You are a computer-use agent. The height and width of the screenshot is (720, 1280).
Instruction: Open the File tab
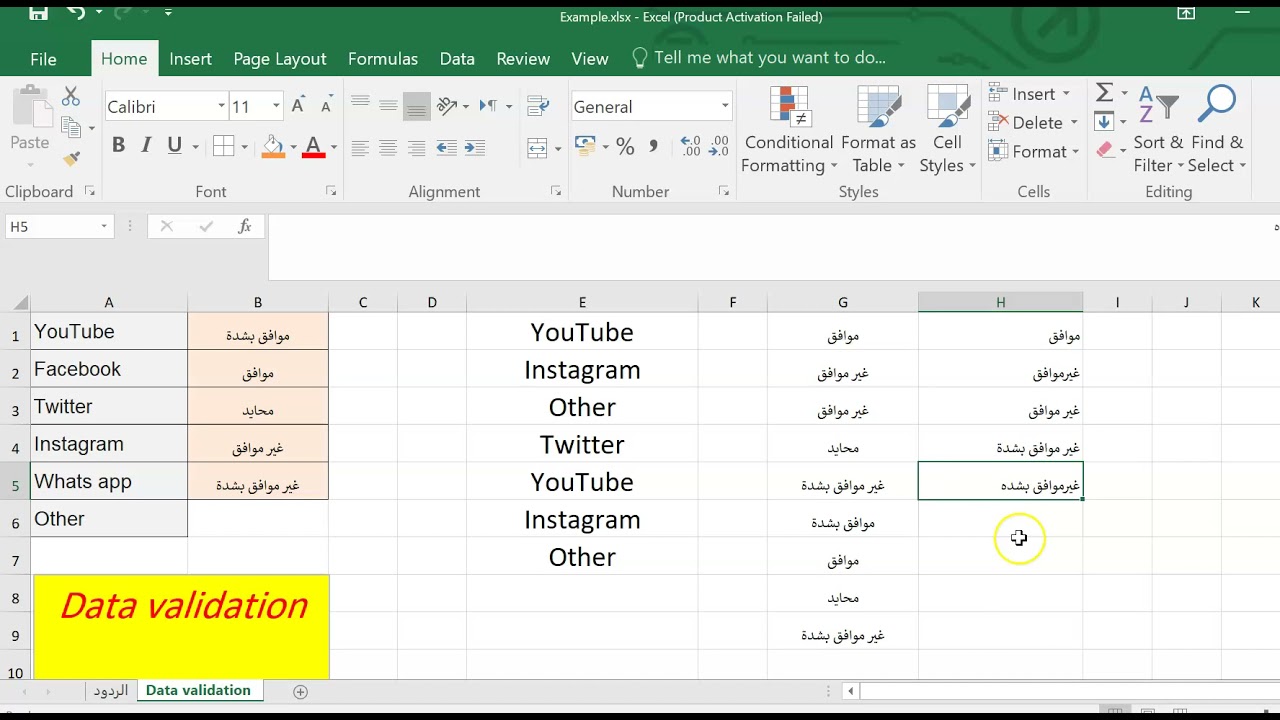pos(43,59)
